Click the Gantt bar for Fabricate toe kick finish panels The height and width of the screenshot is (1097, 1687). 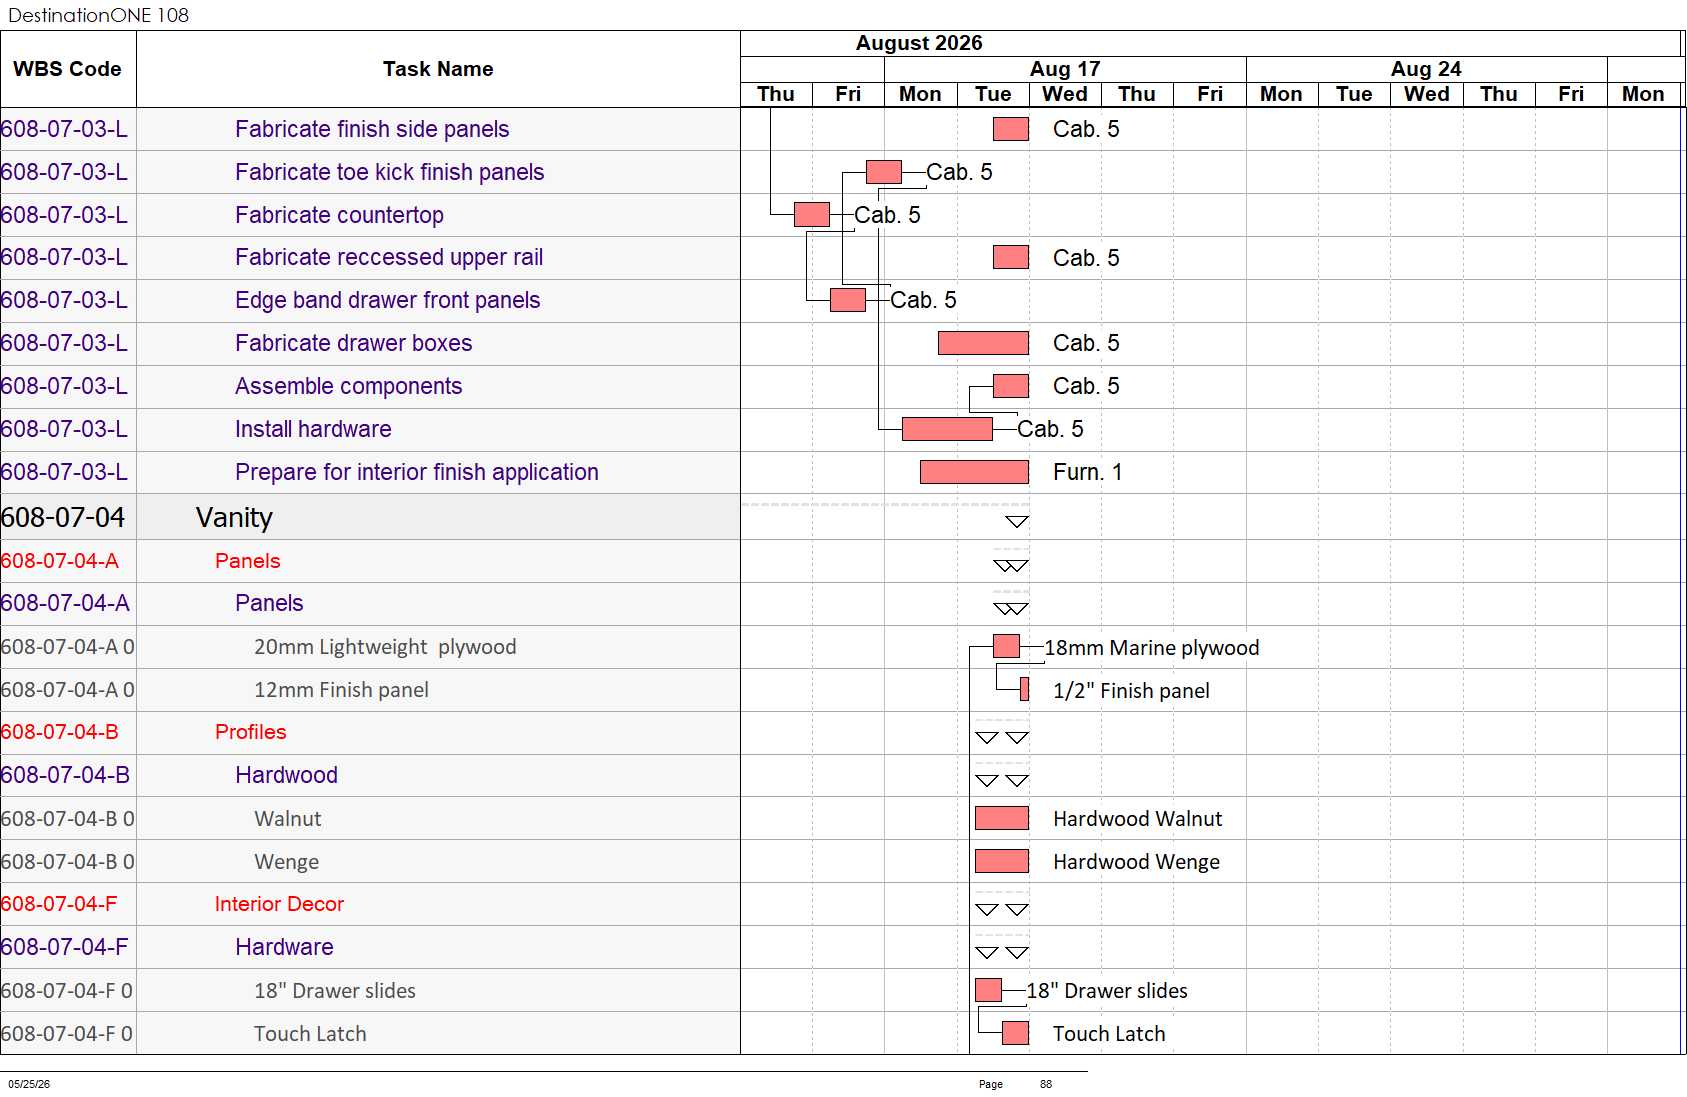point(884,172)
